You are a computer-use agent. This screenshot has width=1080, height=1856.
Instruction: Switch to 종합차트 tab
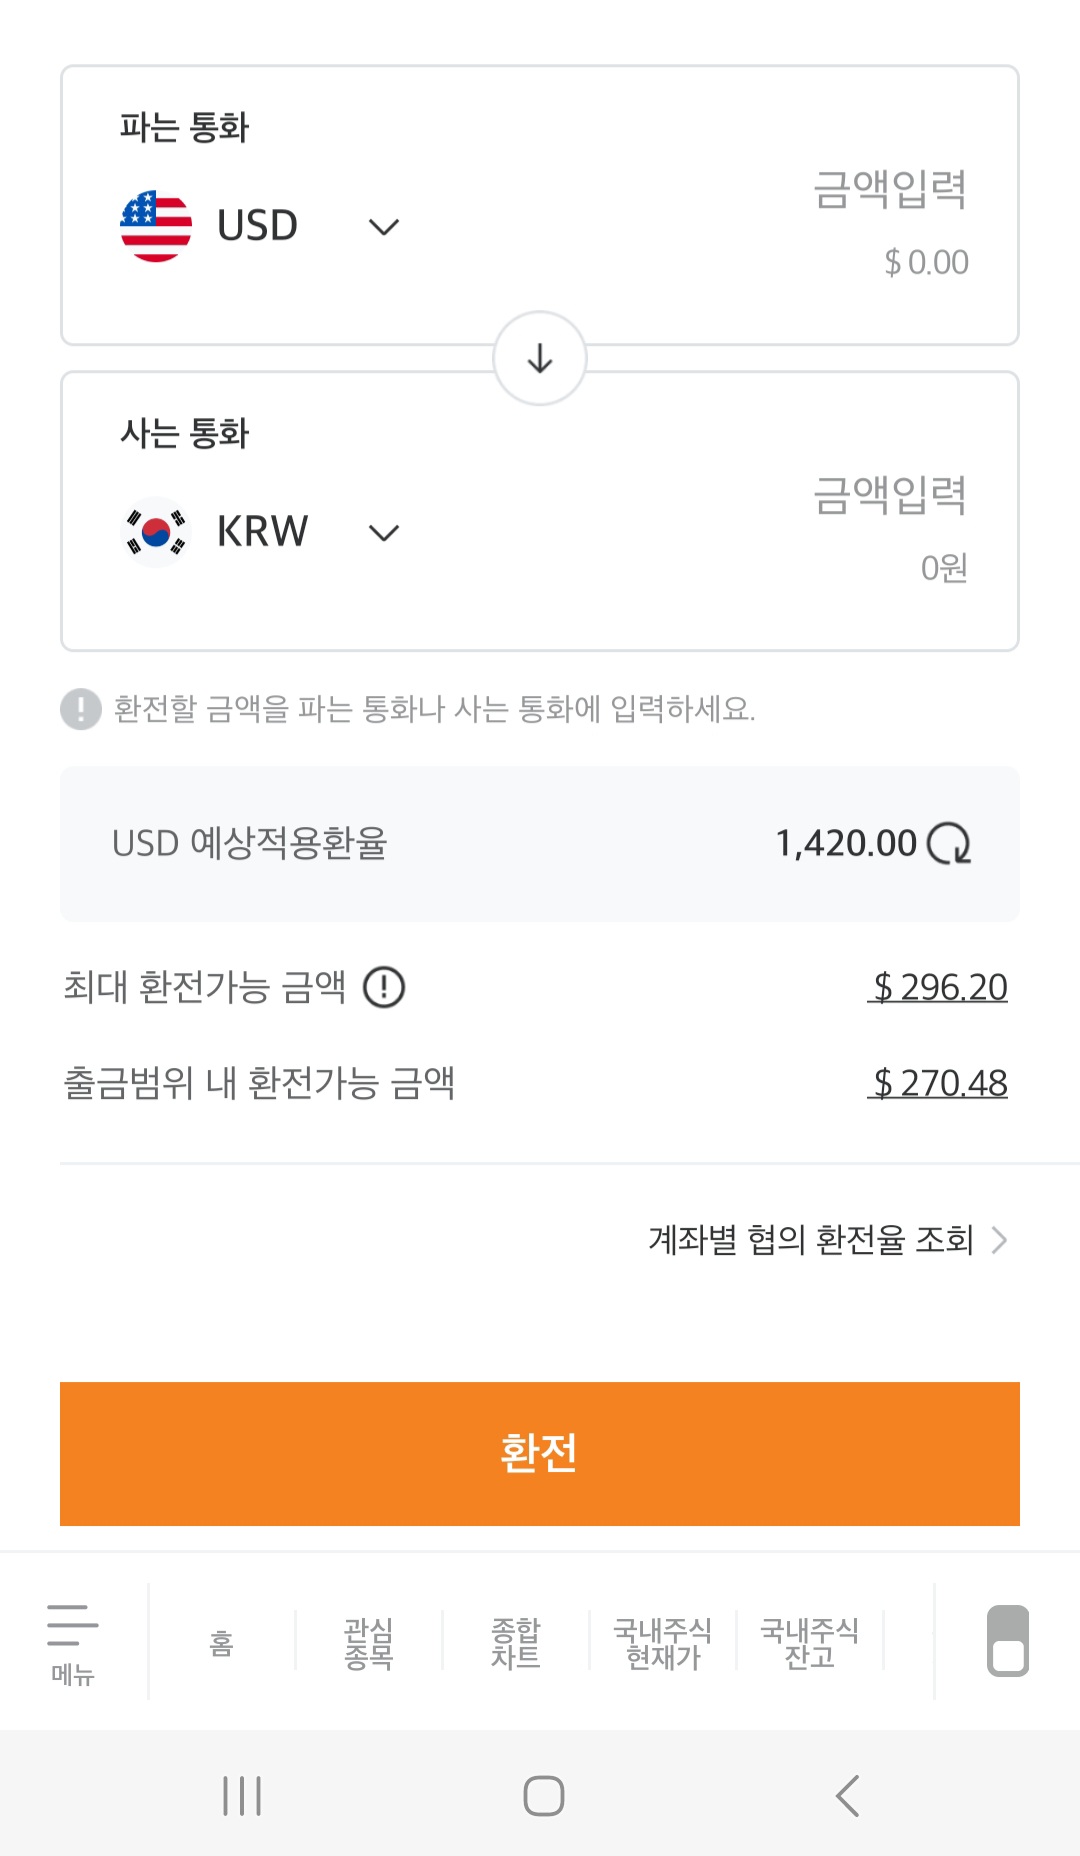[515, 1643]
